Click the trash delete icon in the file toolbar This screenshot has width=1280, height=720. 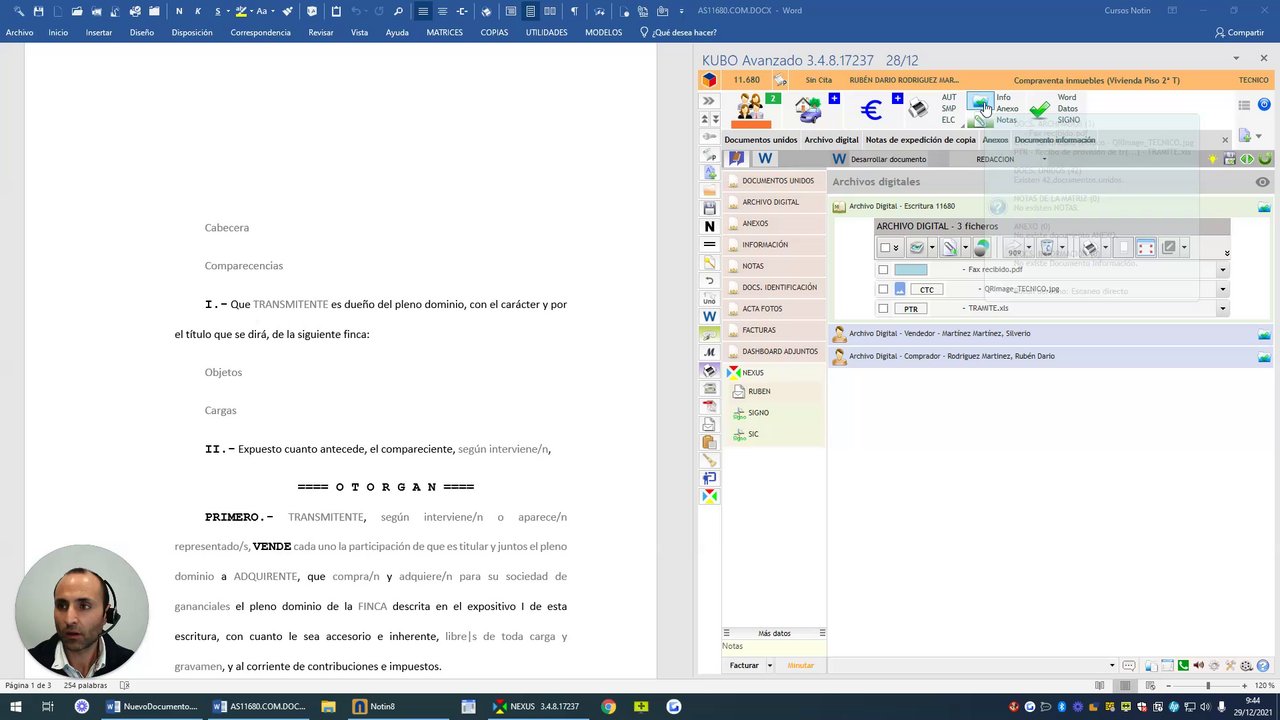tap(1047, 248)
